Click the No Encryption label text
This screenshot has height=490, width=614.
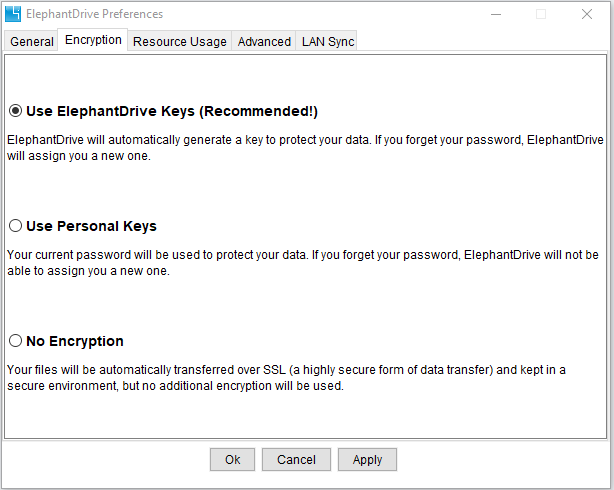[75, 341]
